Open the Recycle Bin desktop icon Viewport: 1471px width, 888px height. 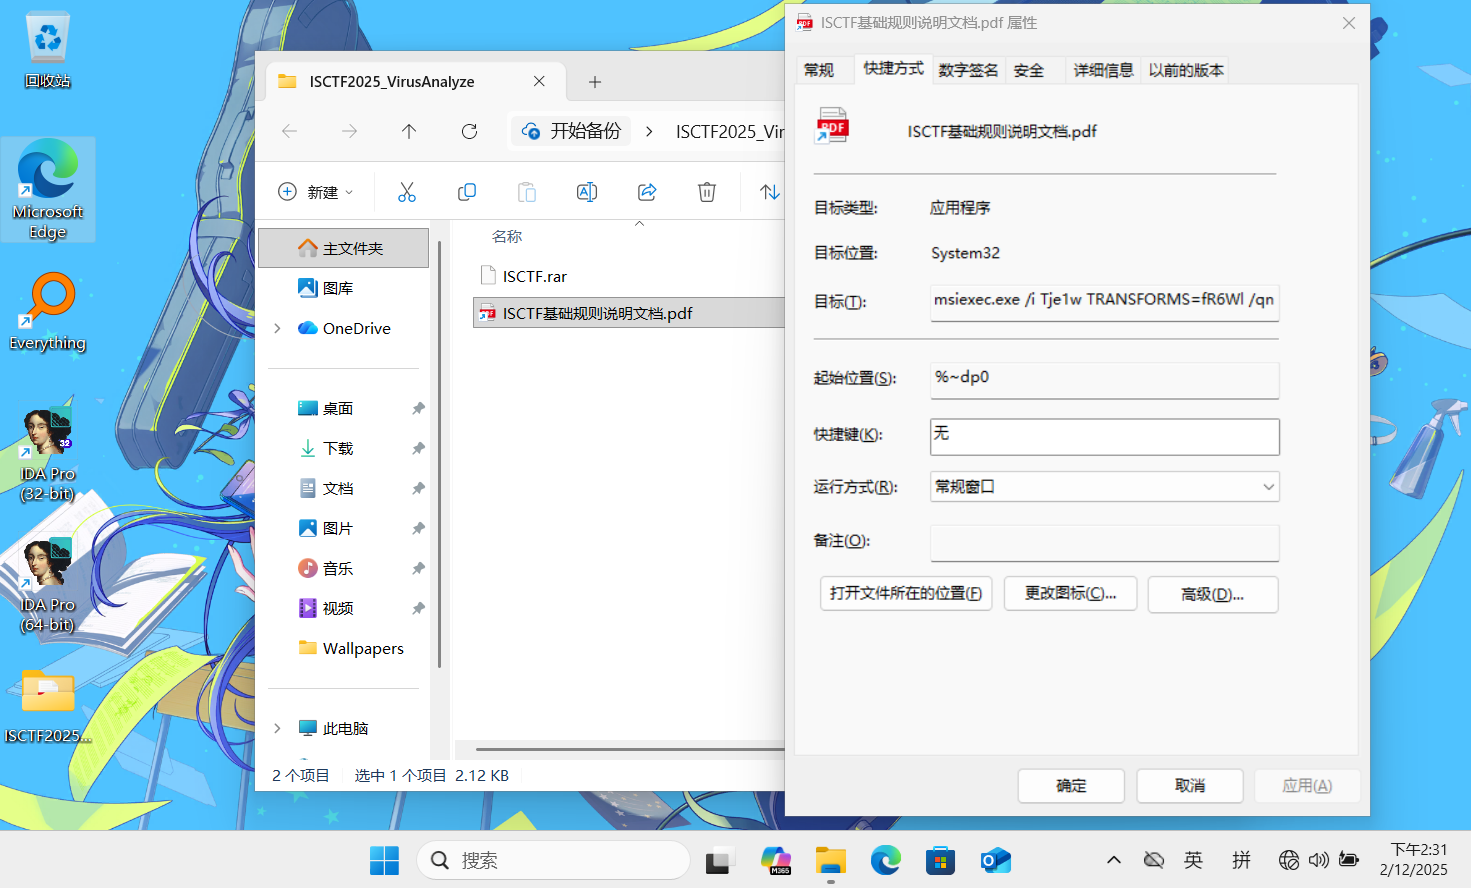(x=48, y=50)
